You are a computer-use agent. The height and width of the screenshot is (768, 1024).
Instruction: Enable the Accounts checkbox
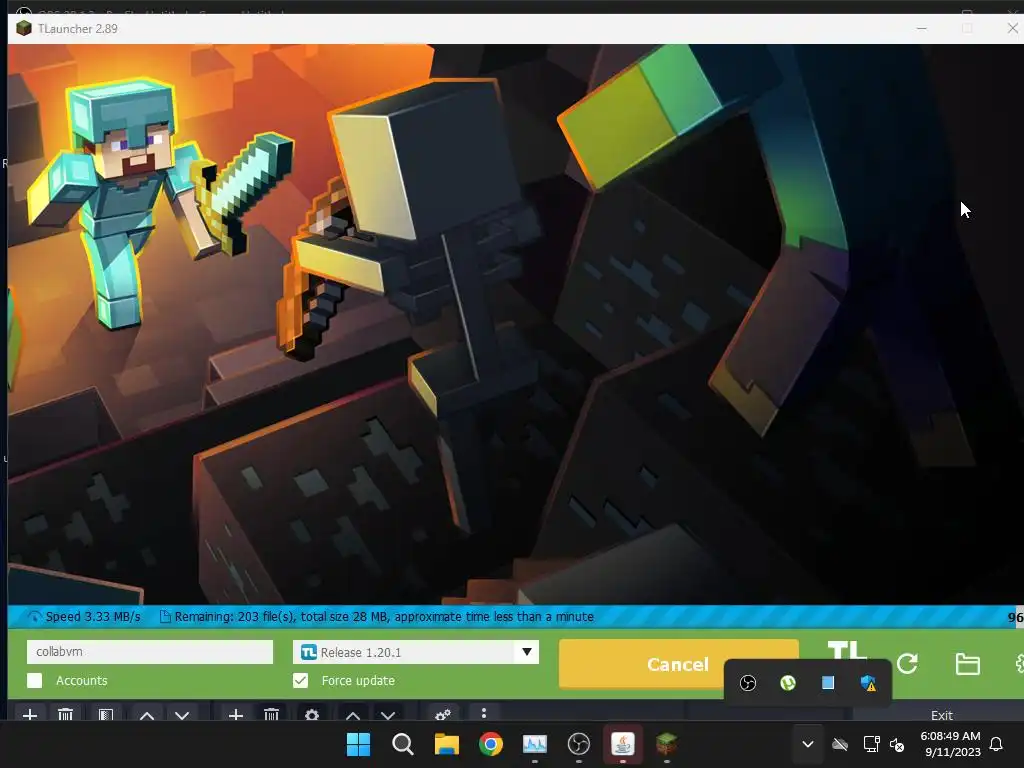(x=35, y=680)
